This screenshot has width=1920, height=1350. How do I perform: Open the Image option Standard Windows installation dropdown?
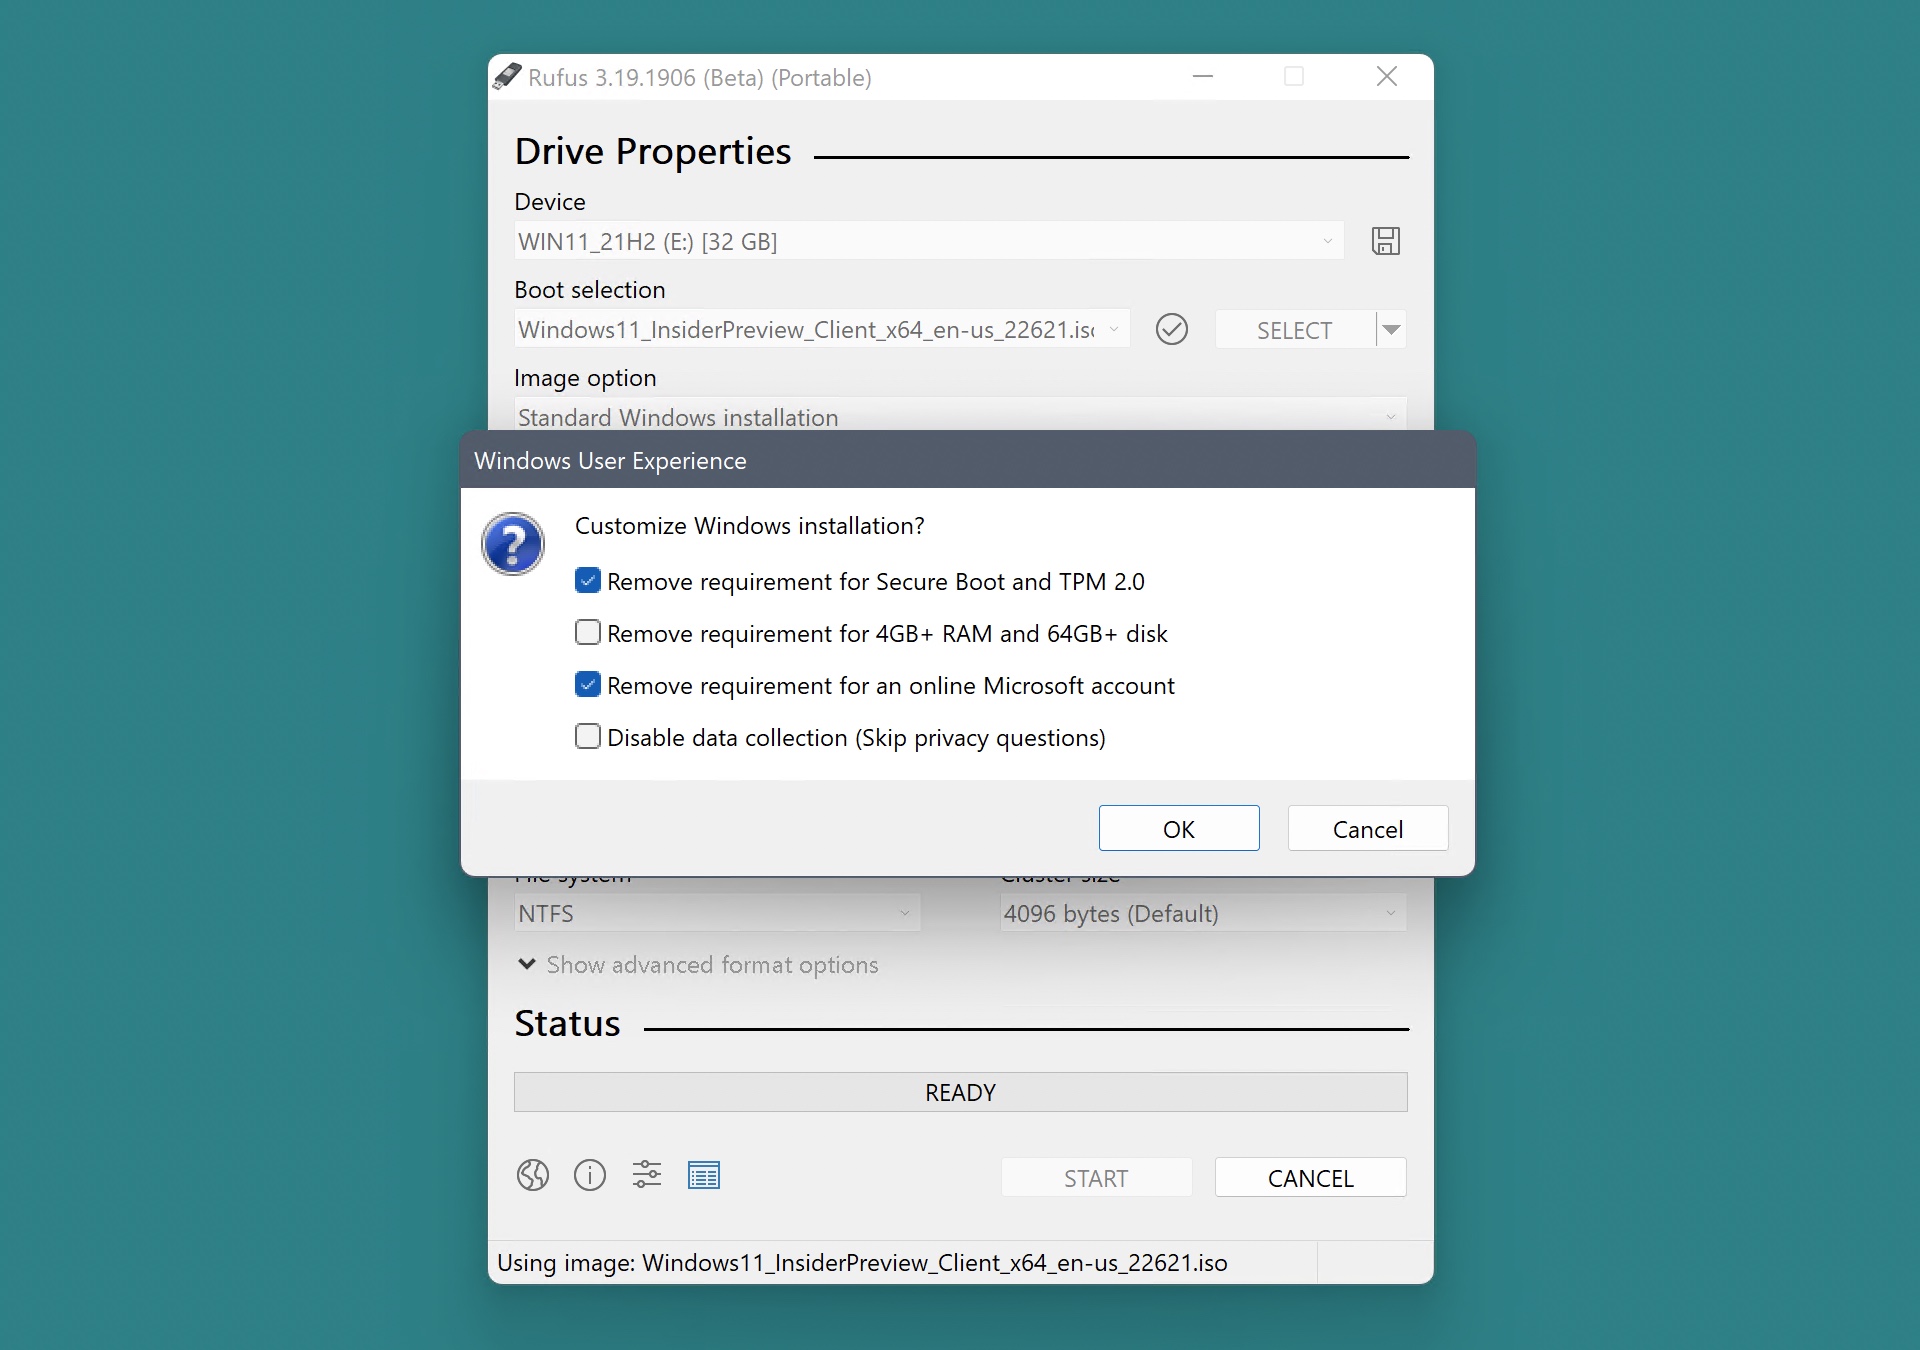pos(956,416)
